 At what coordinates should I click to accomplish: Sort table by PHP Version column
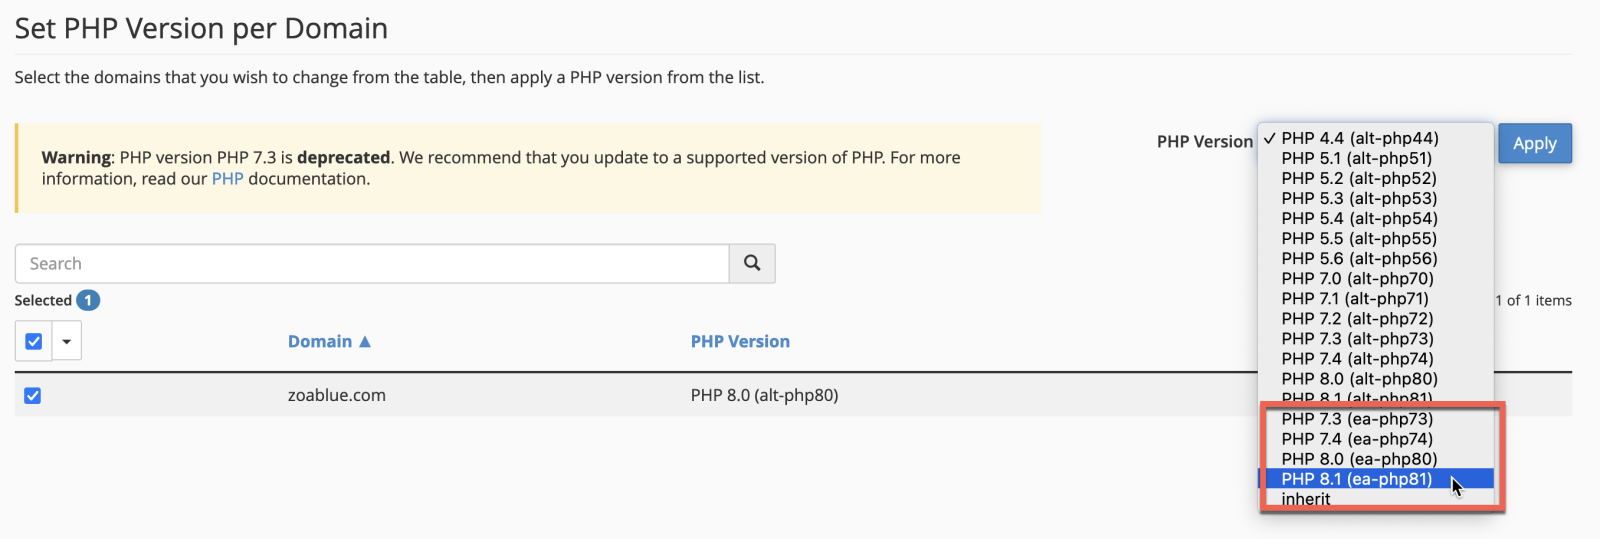(740, 342)
